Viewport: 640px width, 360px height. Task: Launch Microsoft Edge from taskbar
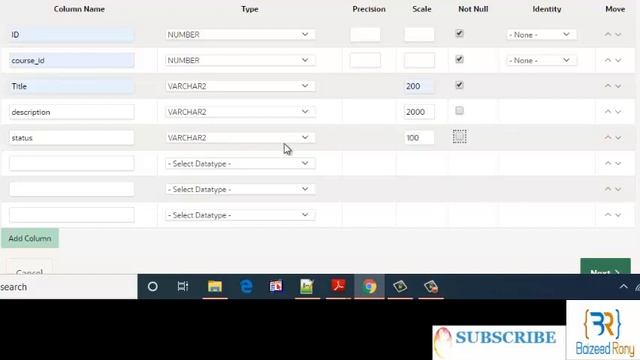click(246, 287)
